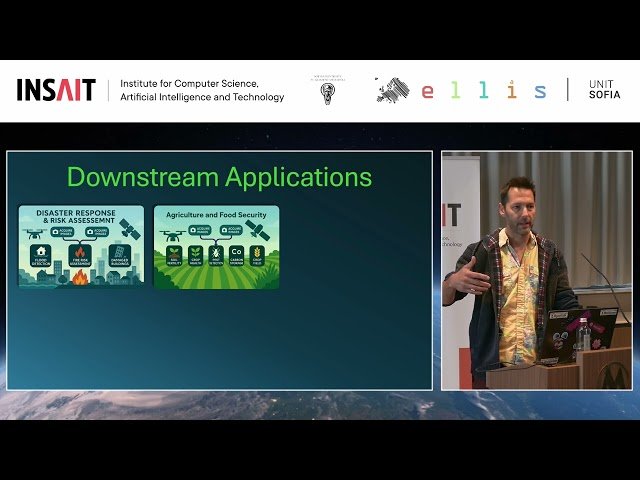Click the INSAIT logo in the banner
Image resolution: width=640 pixels, height=480 pixels.
(x=56, y=90)
